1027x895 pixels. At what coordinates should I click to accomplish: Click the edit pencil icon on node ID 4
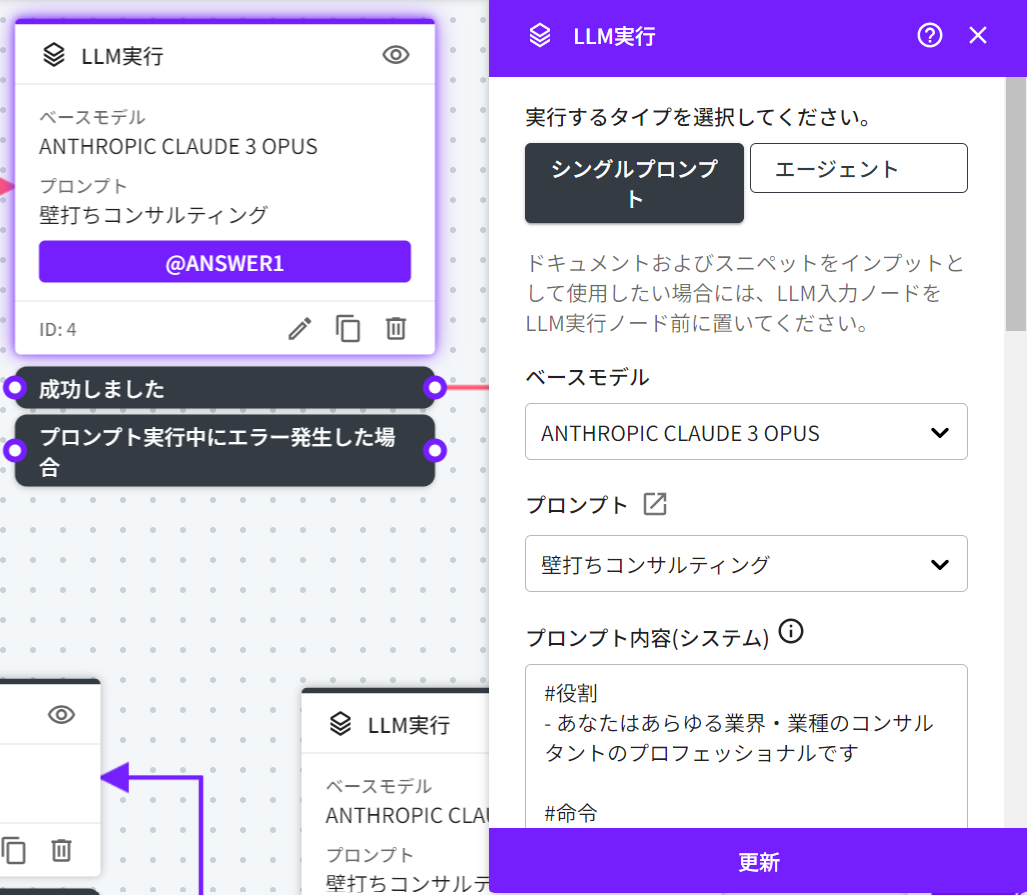coord(300,329)
